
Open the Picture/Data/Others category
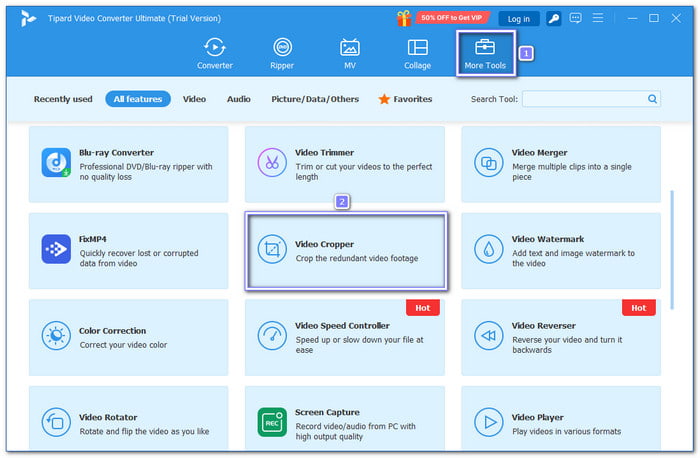(x=315, y=99)
